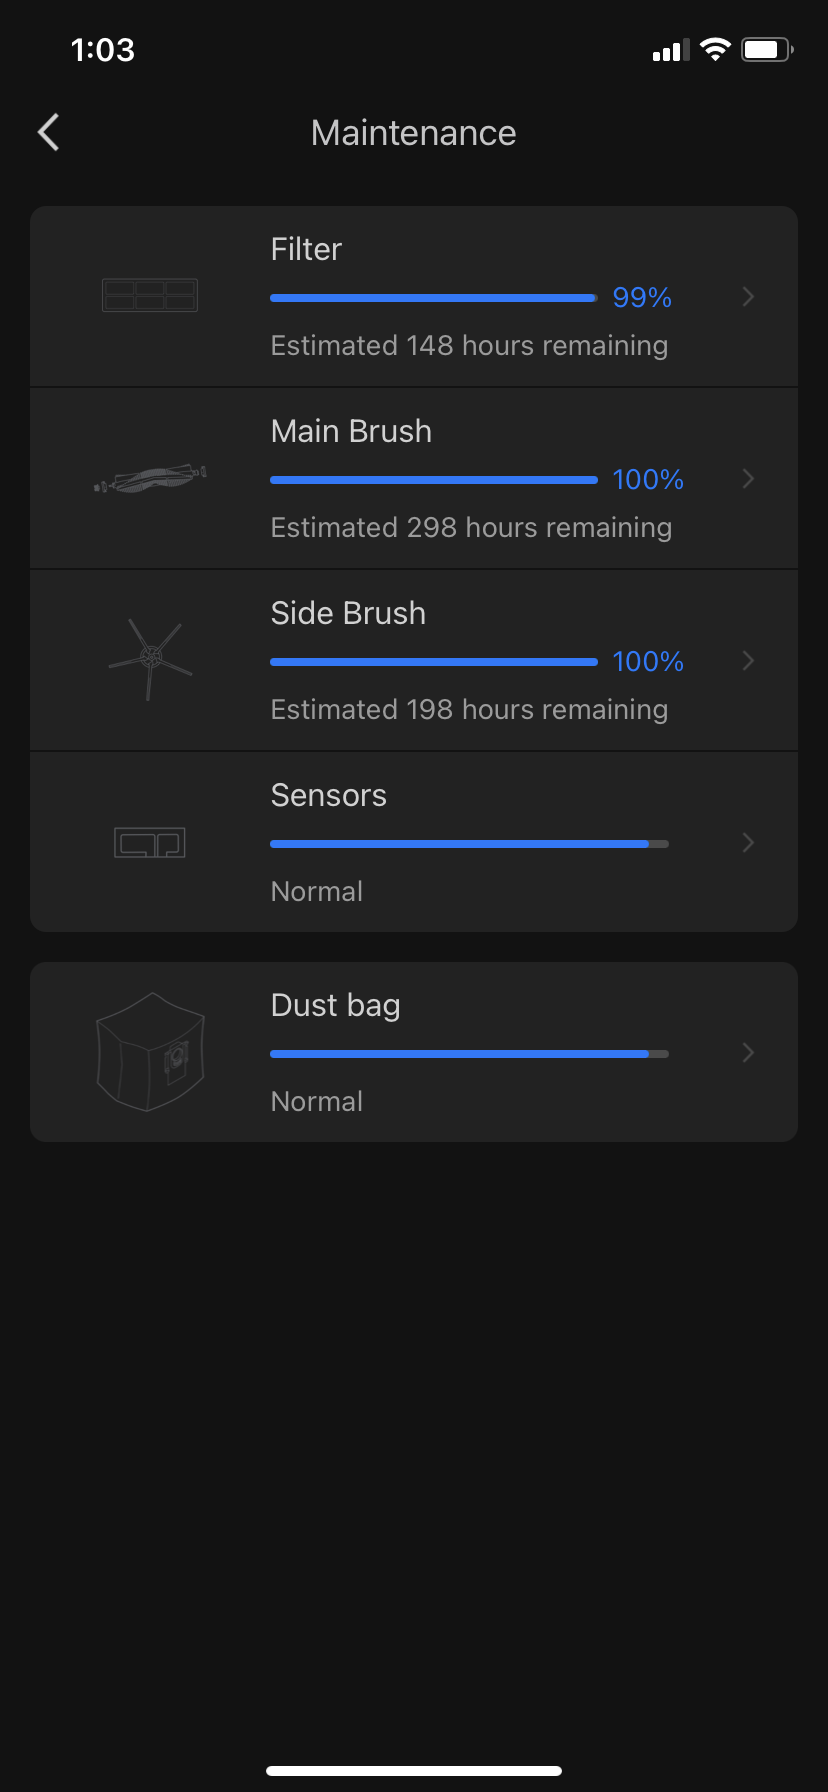Tap the Filter component icon
The height and width of the screenshot is (1792, 828).
150,295
